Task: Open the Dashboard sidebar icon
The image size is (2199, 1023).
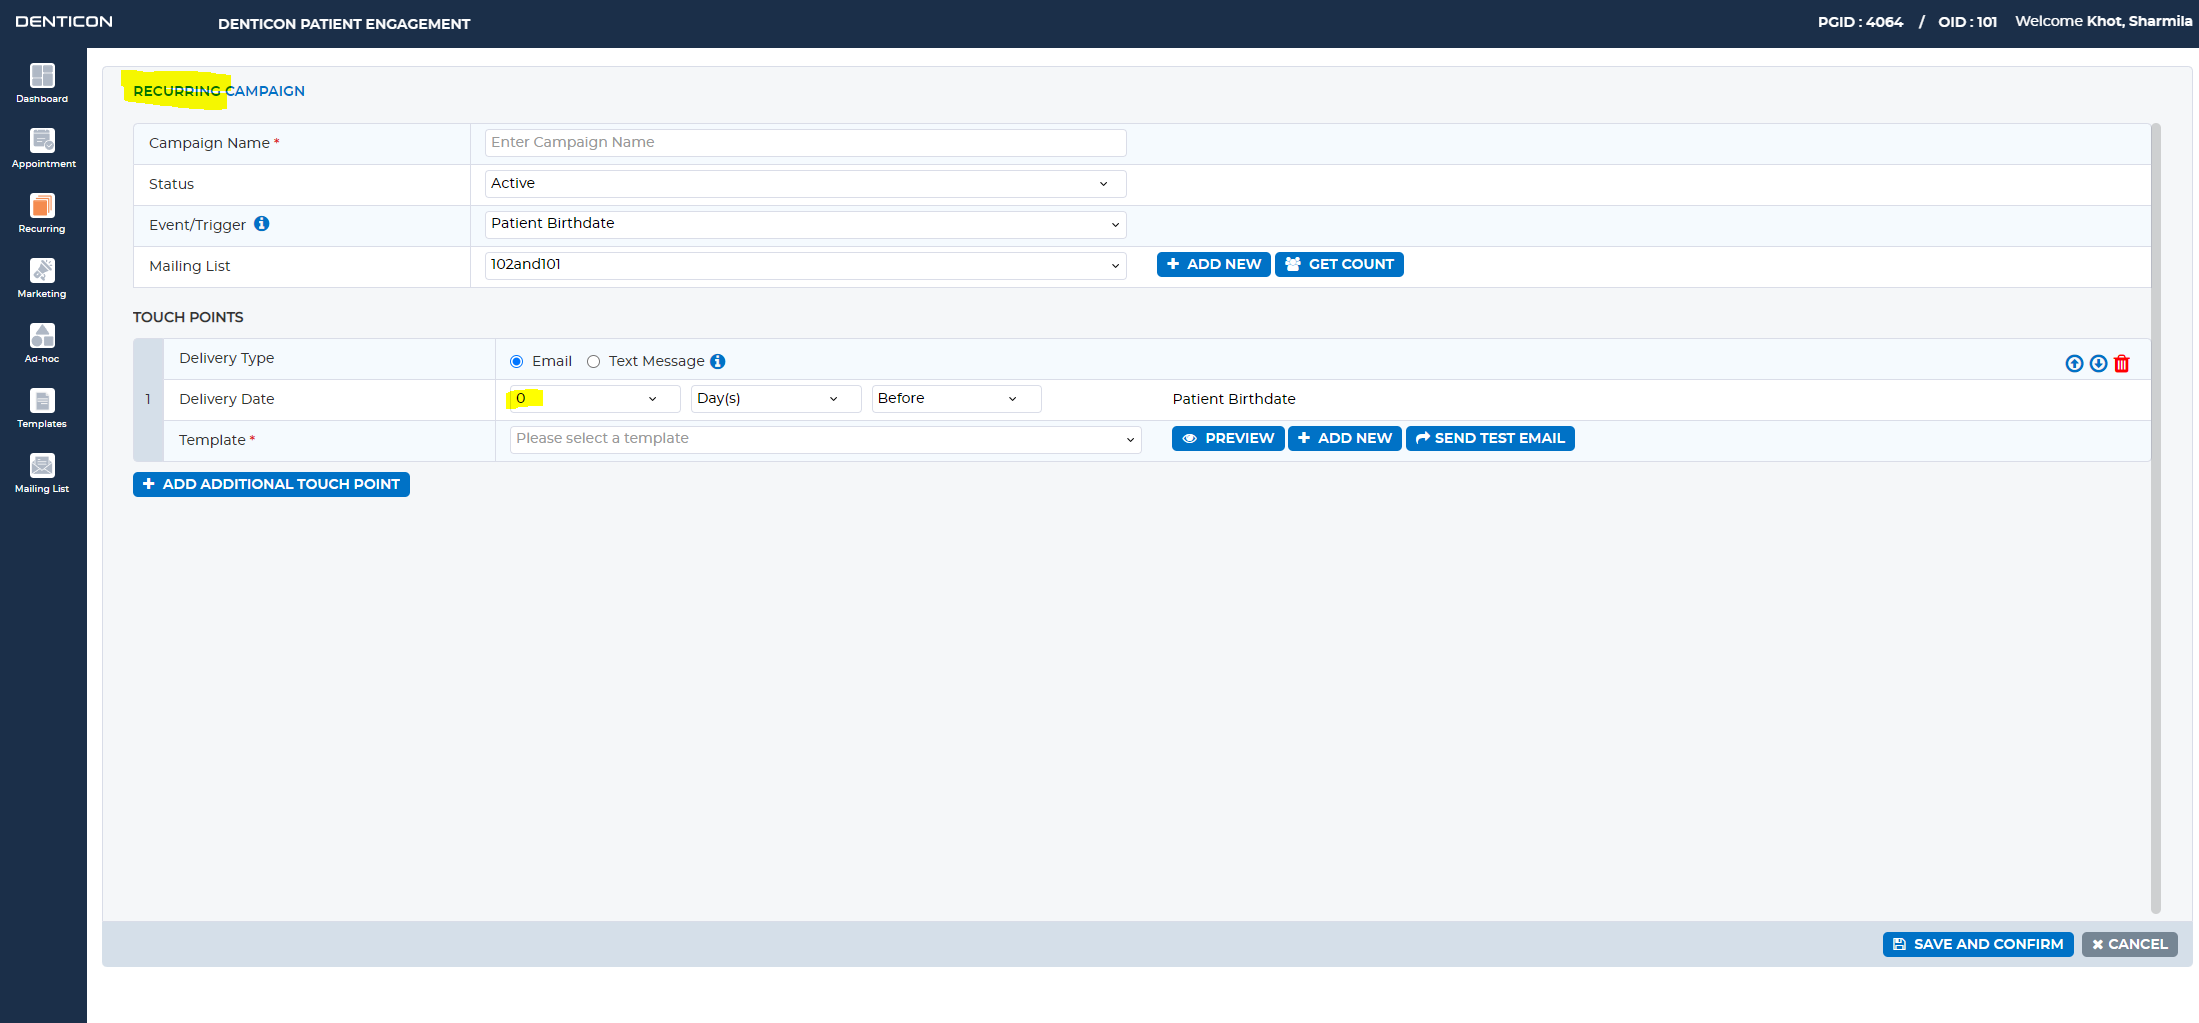Action: tap(42, 83)
